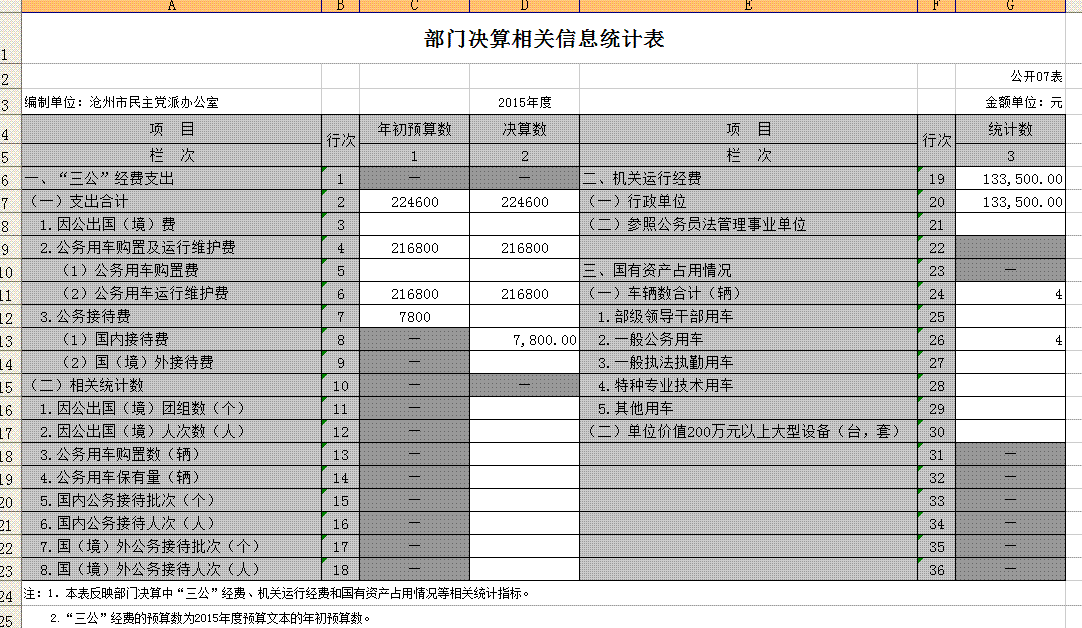Click the 7800 cell in 公务接待费 row
The height and width of the screenshot is (628, 1082).
[x=414, y=317]
